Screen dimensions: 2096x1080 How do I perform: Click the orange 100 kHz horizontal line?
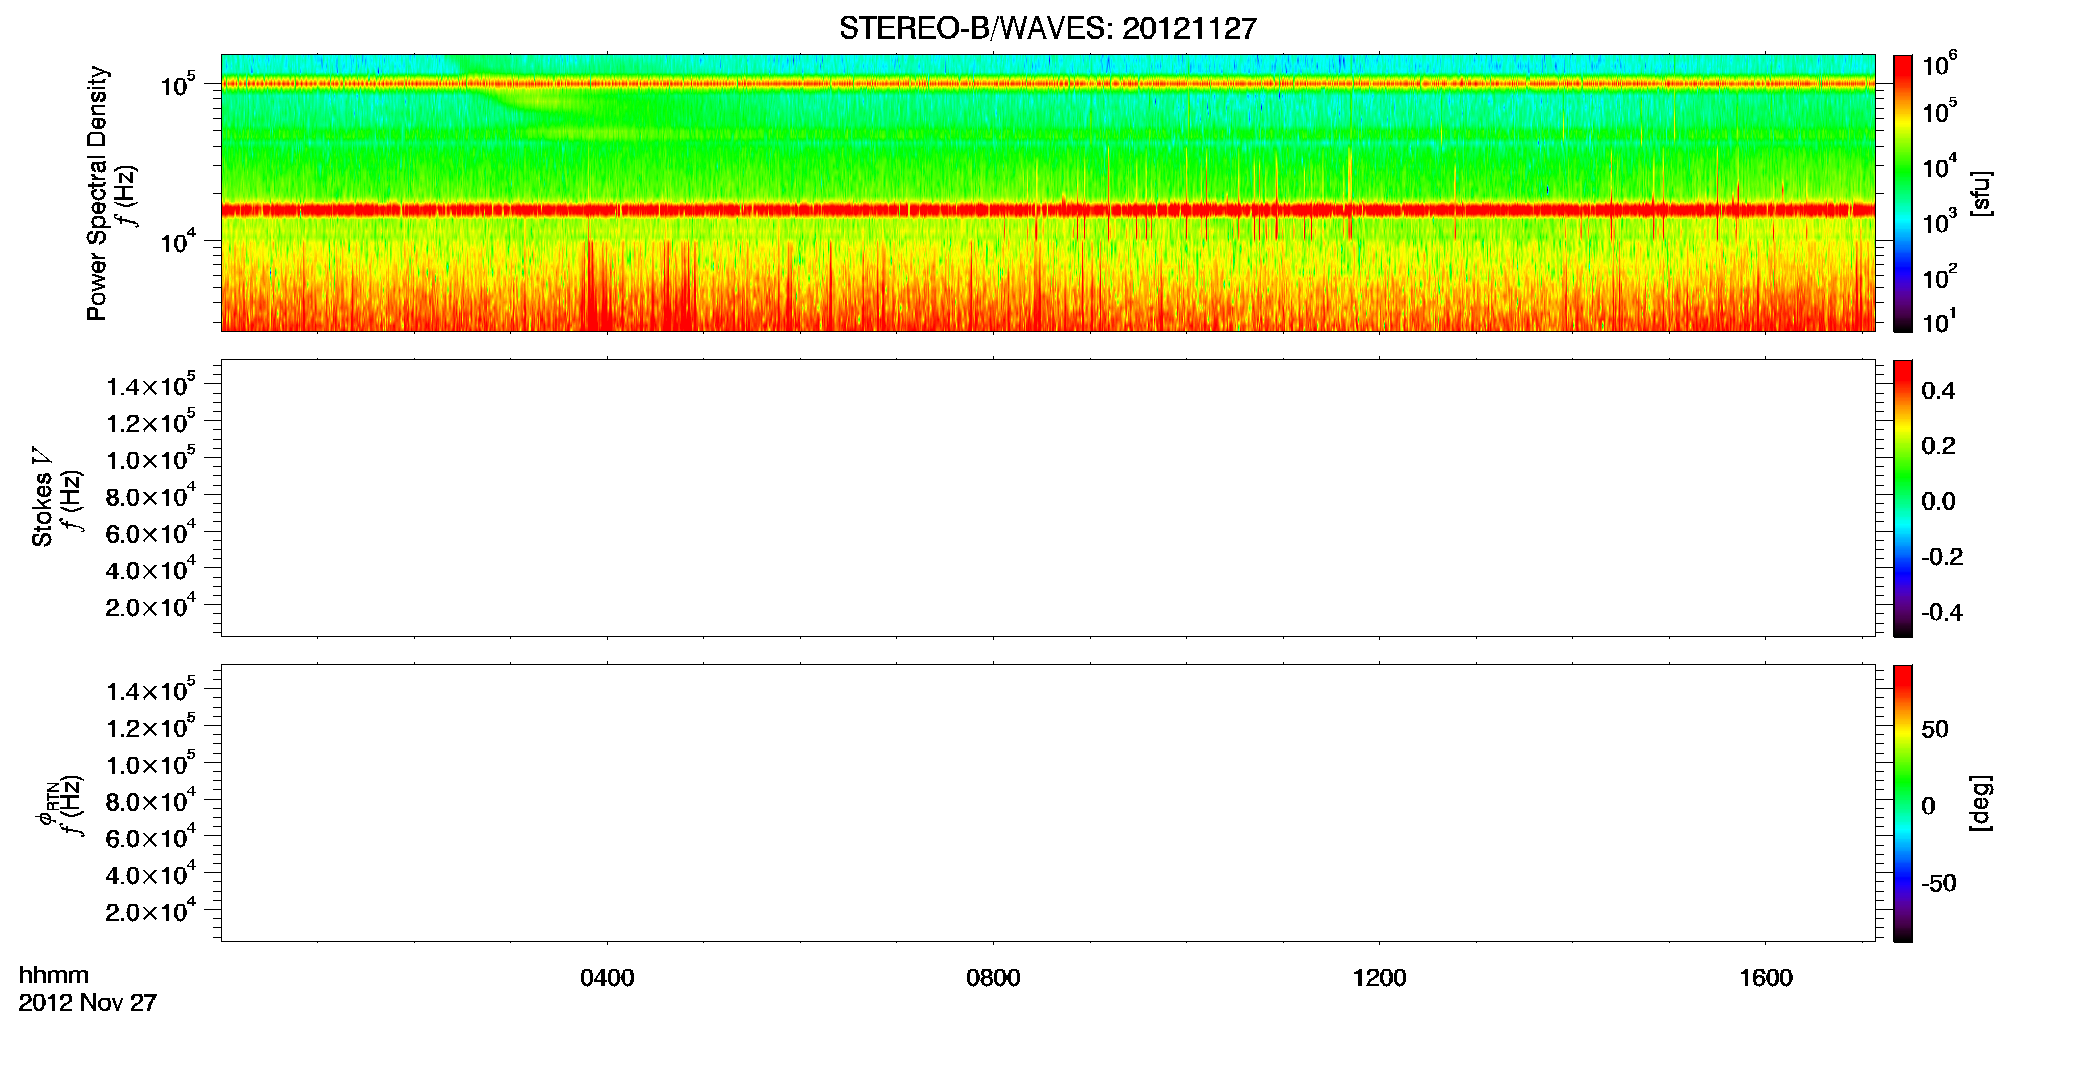click(x=1047, y=84)
